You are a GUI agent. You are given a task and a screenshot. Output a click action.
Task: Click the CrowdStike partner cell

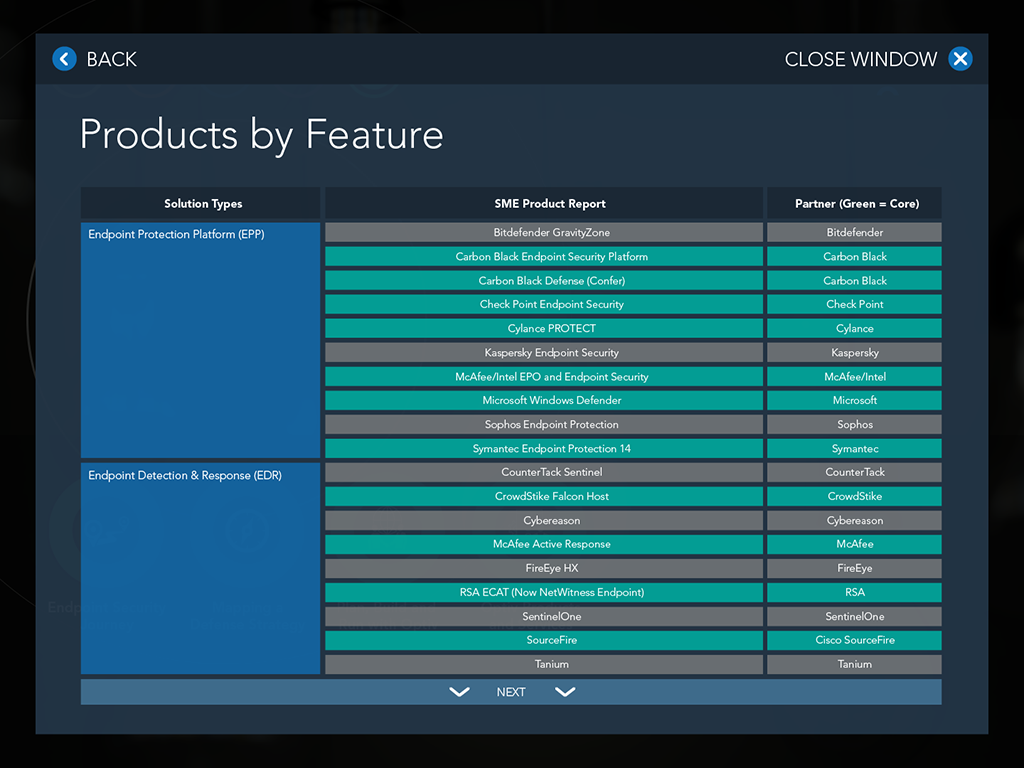(x=854, y=496)
